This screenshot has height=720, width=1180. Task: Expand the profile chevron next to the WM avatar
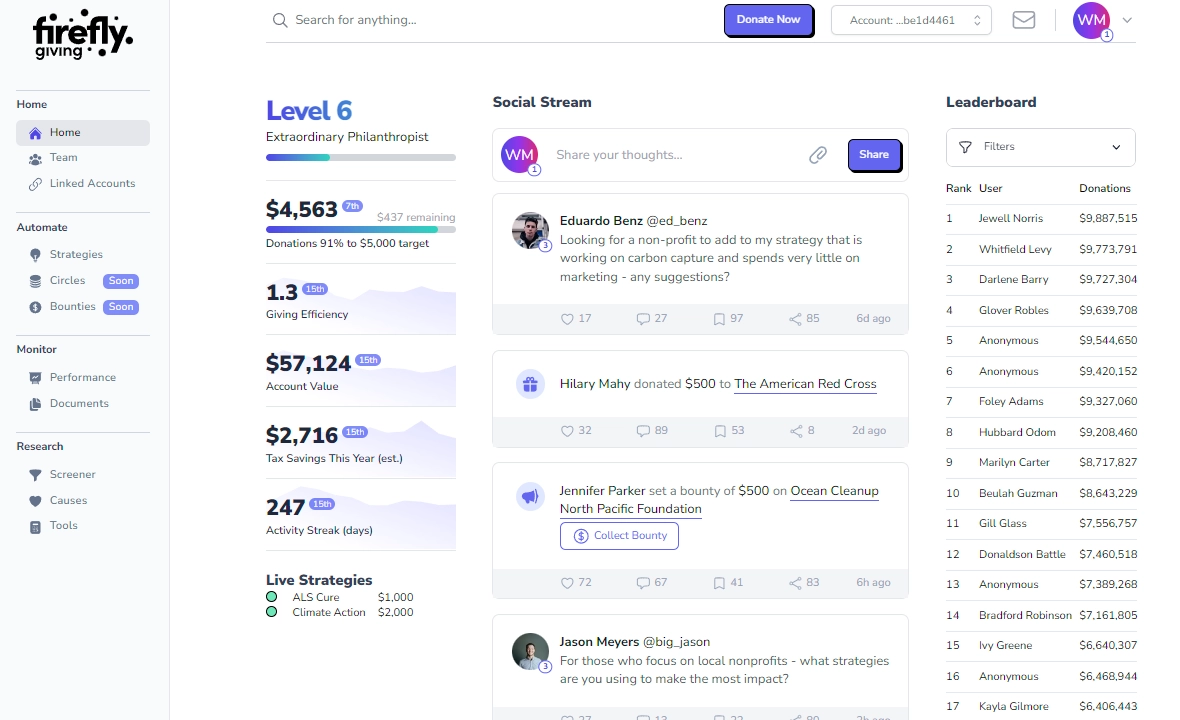tap(1127, 19)
